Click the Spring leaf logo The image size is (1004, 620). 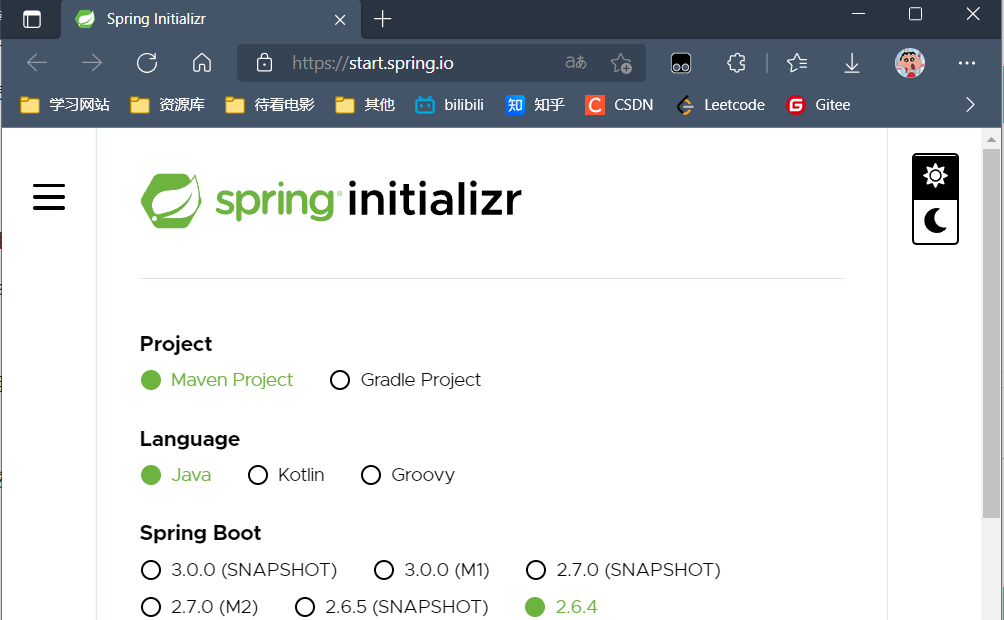(x=171, y=201)
